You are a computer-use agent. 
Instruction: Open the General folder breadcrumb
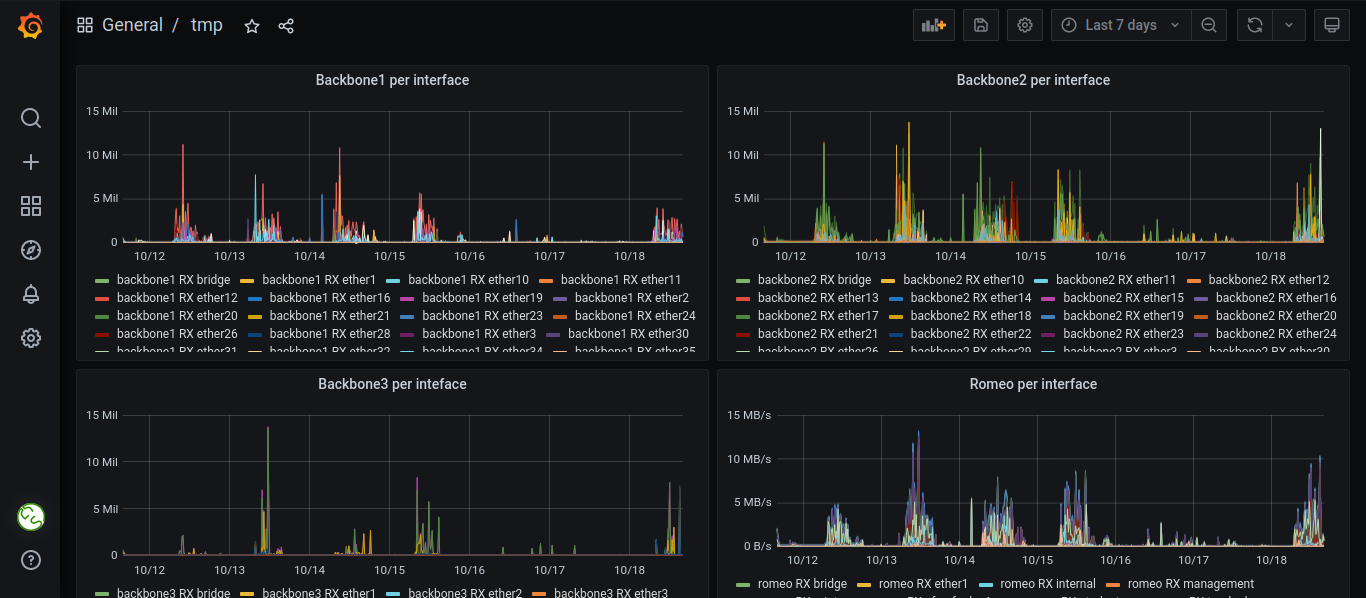(133, 24)
